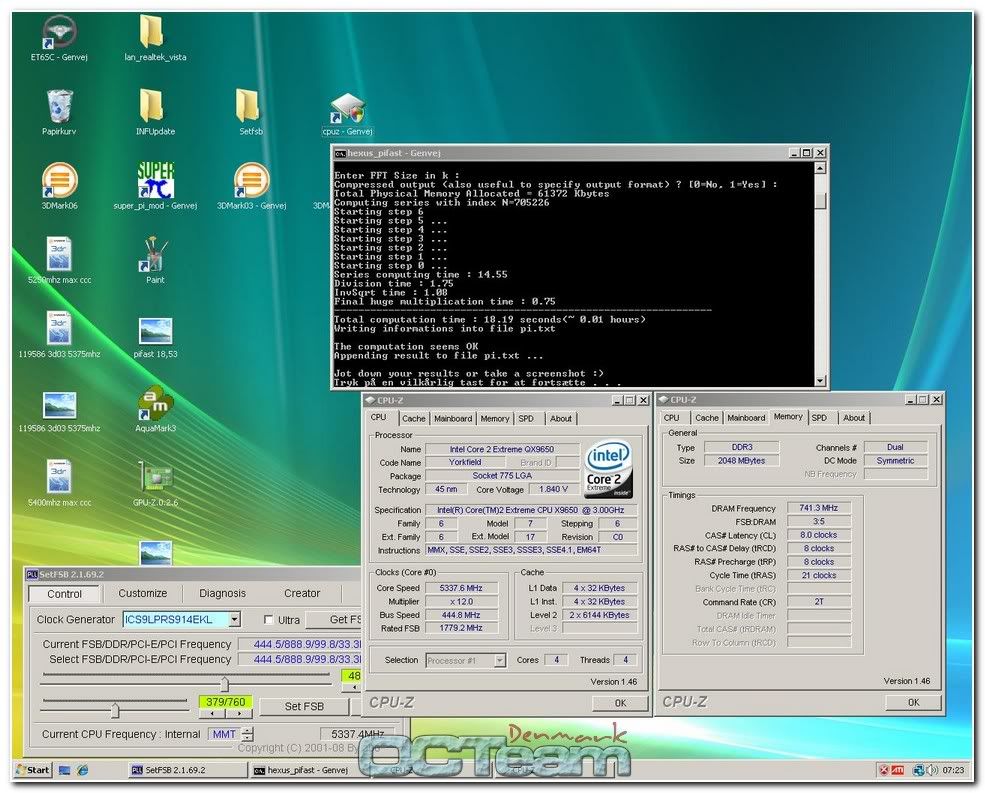The height and width of the screenshot is (793, 985).
Task: Click the hexus_pifast console title bar icon
Action: 340,153
